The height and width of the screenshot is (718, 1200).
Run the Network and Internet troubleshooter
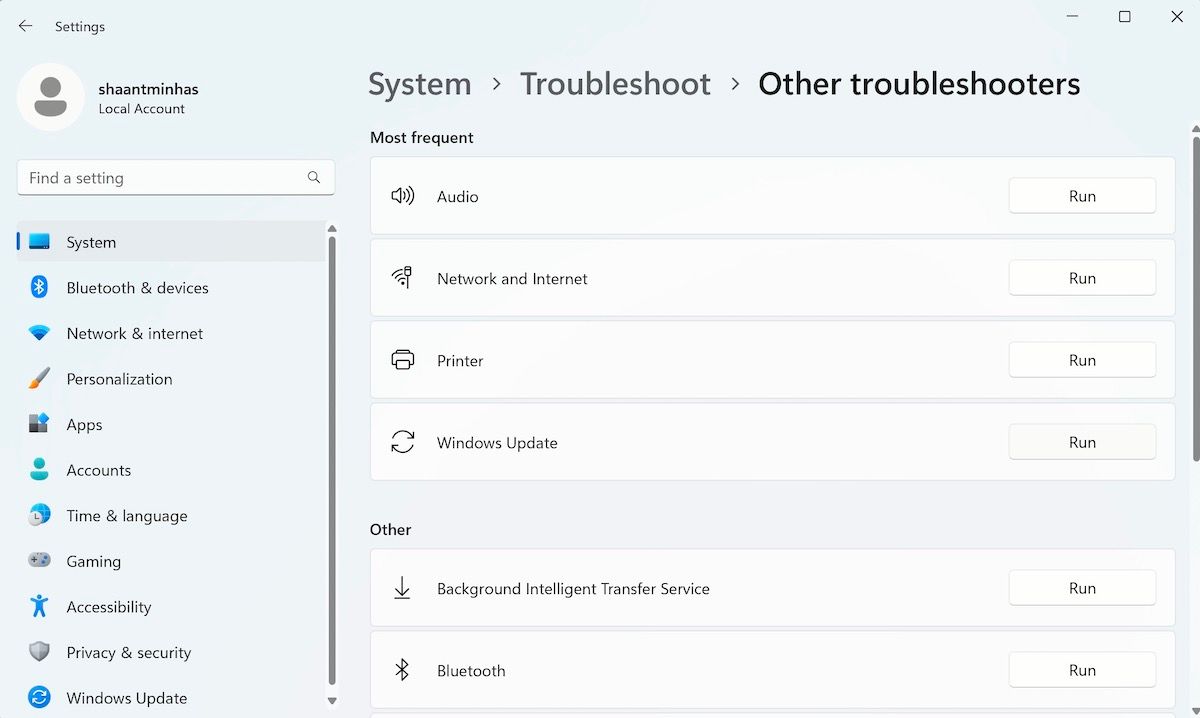(x=1082, y=278)
